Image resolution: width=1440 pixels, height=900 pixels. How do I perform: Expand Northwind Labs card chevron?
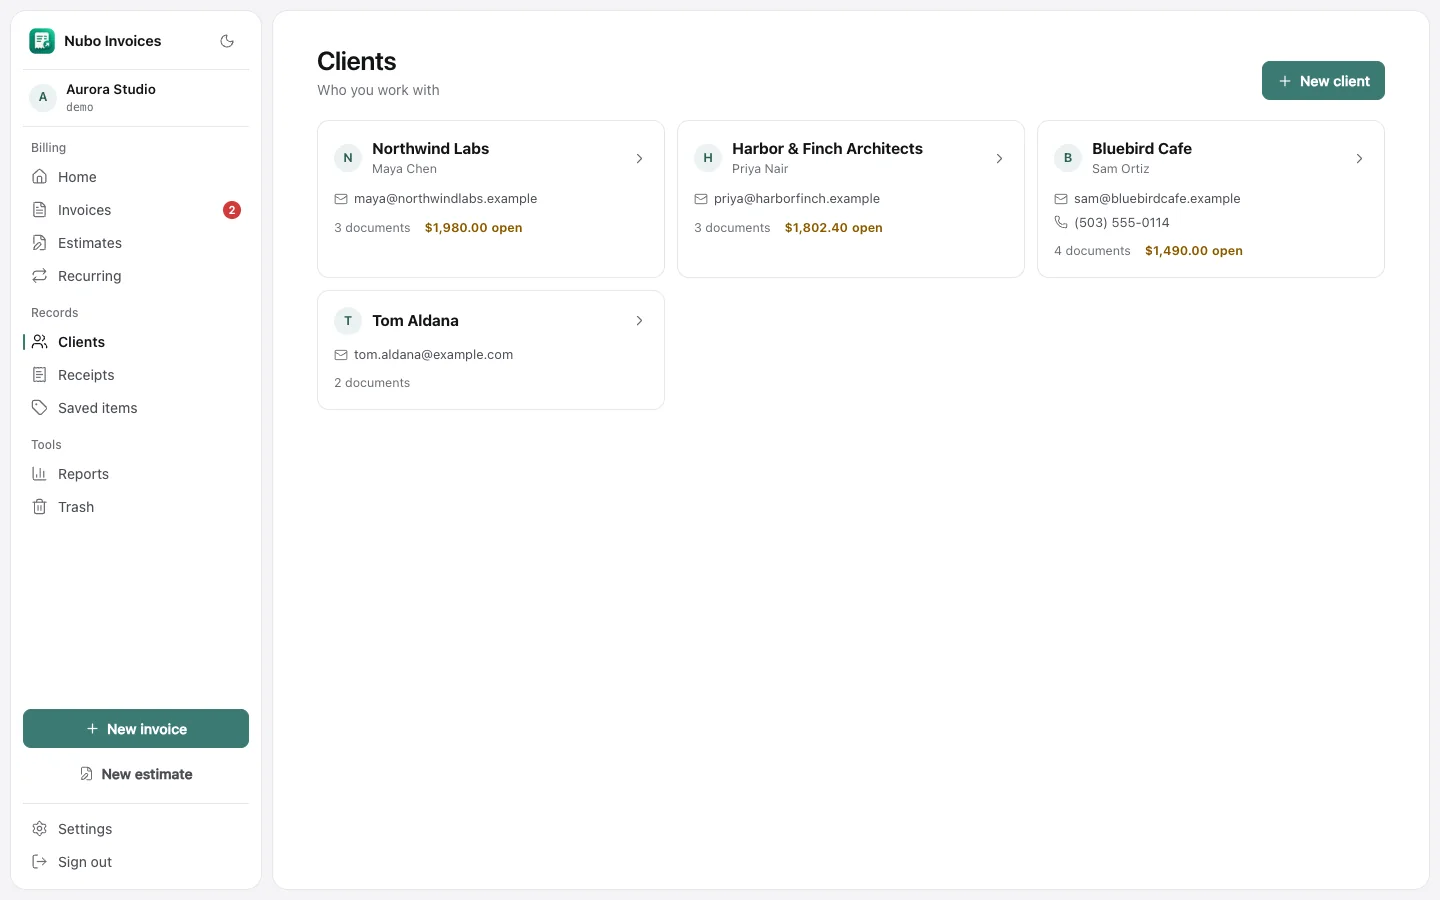(640, 159)
